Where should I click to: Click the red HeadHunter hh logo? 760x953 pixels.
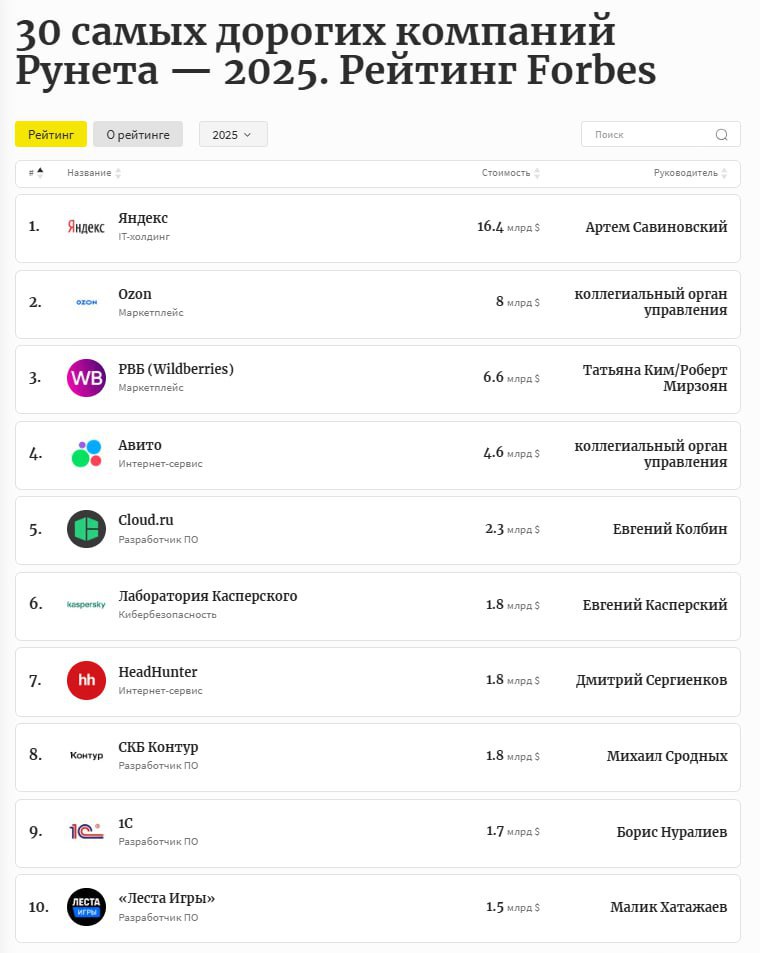(86, 680)
